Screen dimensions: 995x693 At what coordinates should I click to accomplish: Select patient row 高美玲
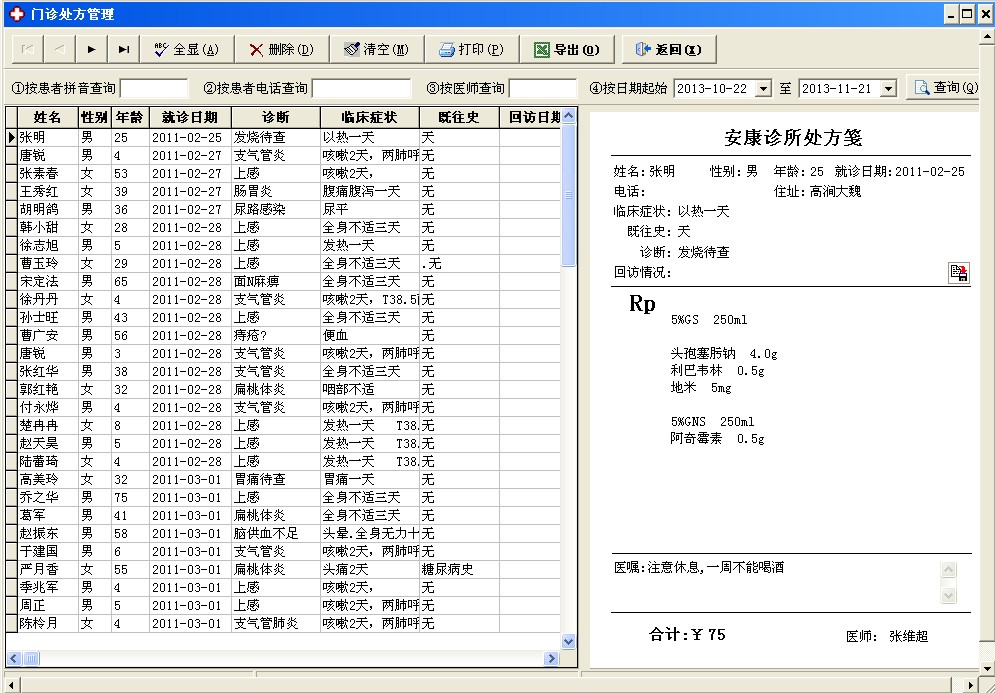(x=283, y=479)
